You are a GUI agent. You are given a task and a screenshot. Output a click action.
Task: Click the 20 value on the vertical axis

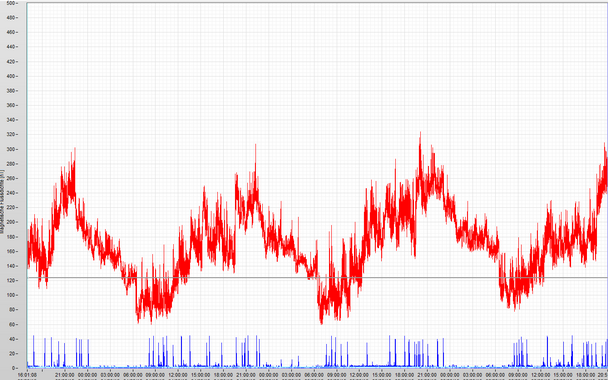coord(12,354)
